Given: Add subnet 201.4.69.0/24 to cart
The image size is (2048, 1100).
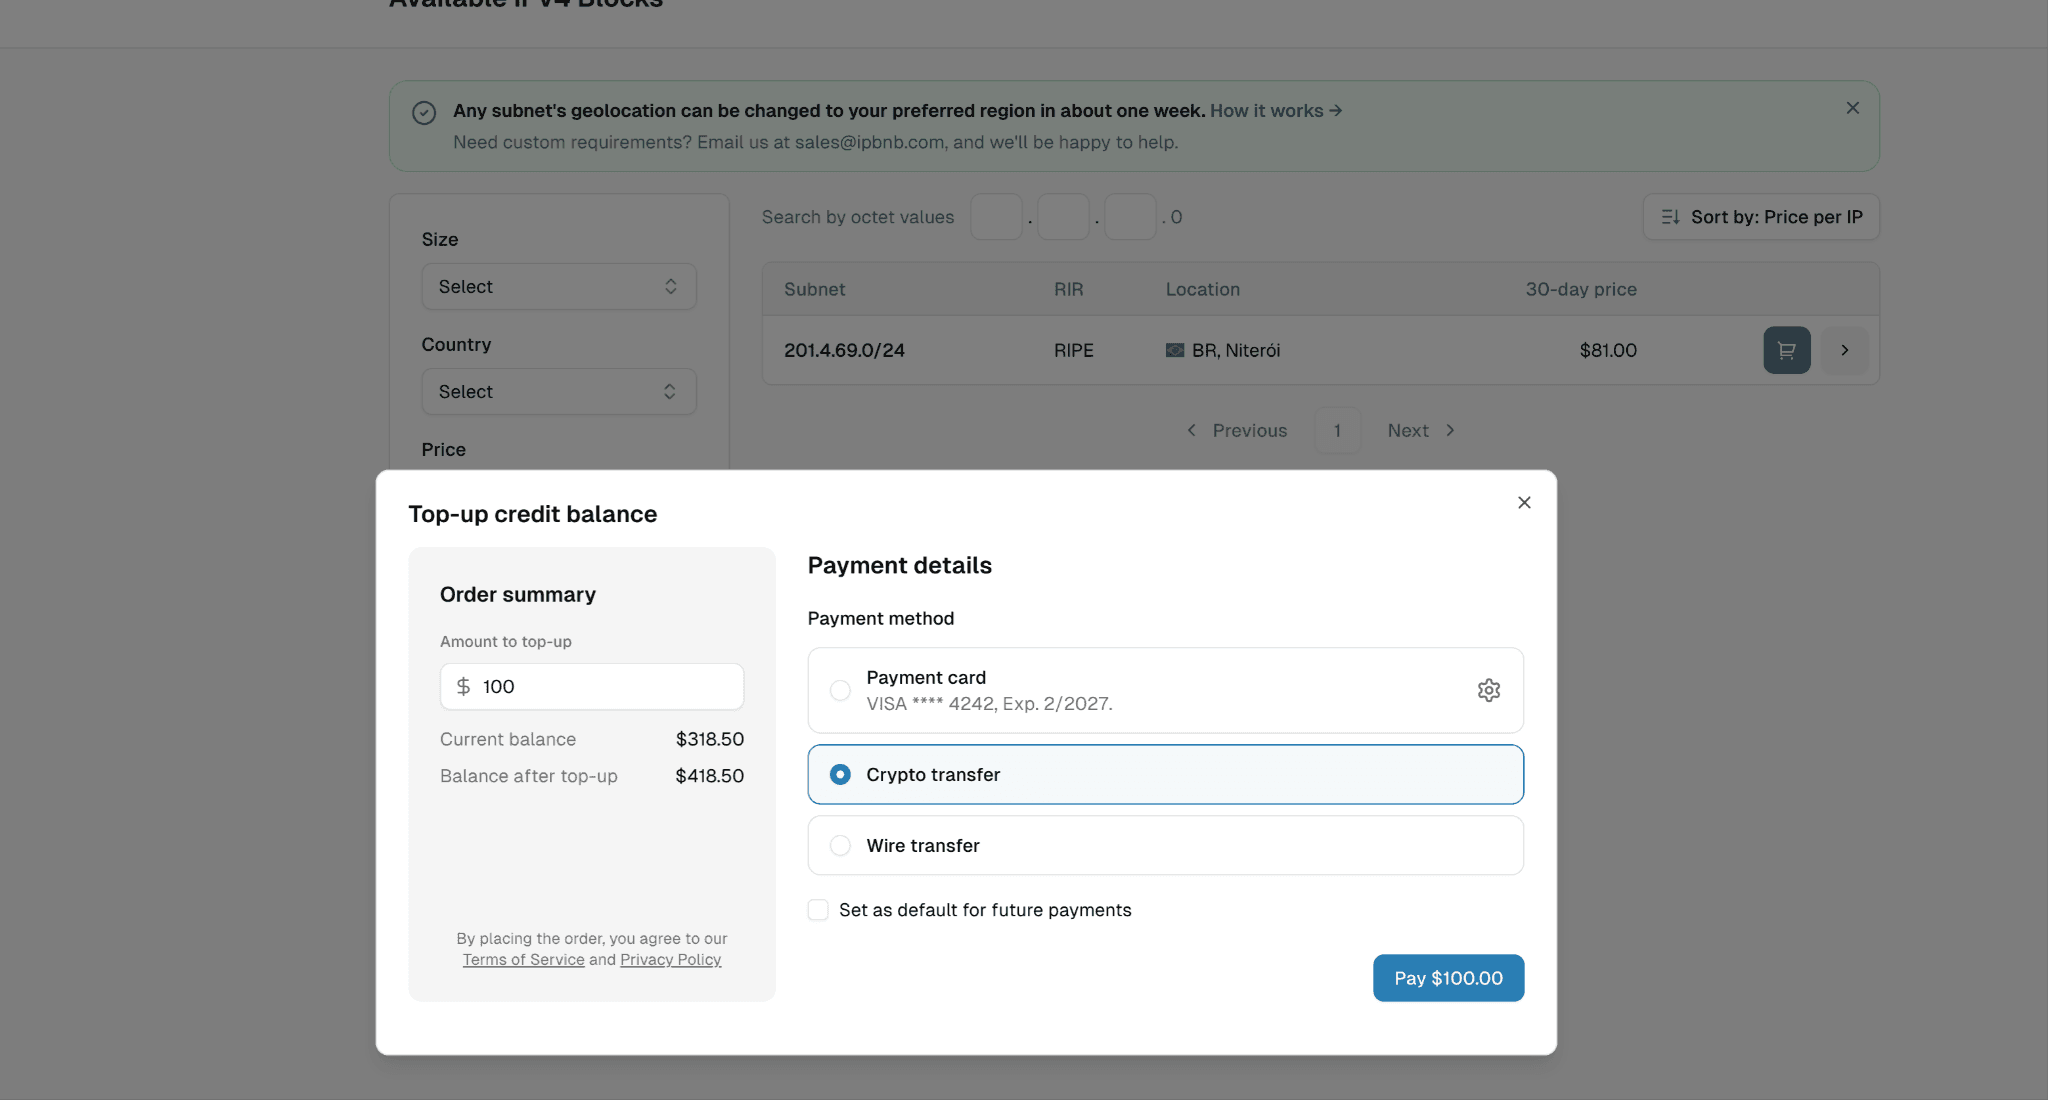Looking at the screenshot, I should pyautogui.click(x=1786, y=350).
